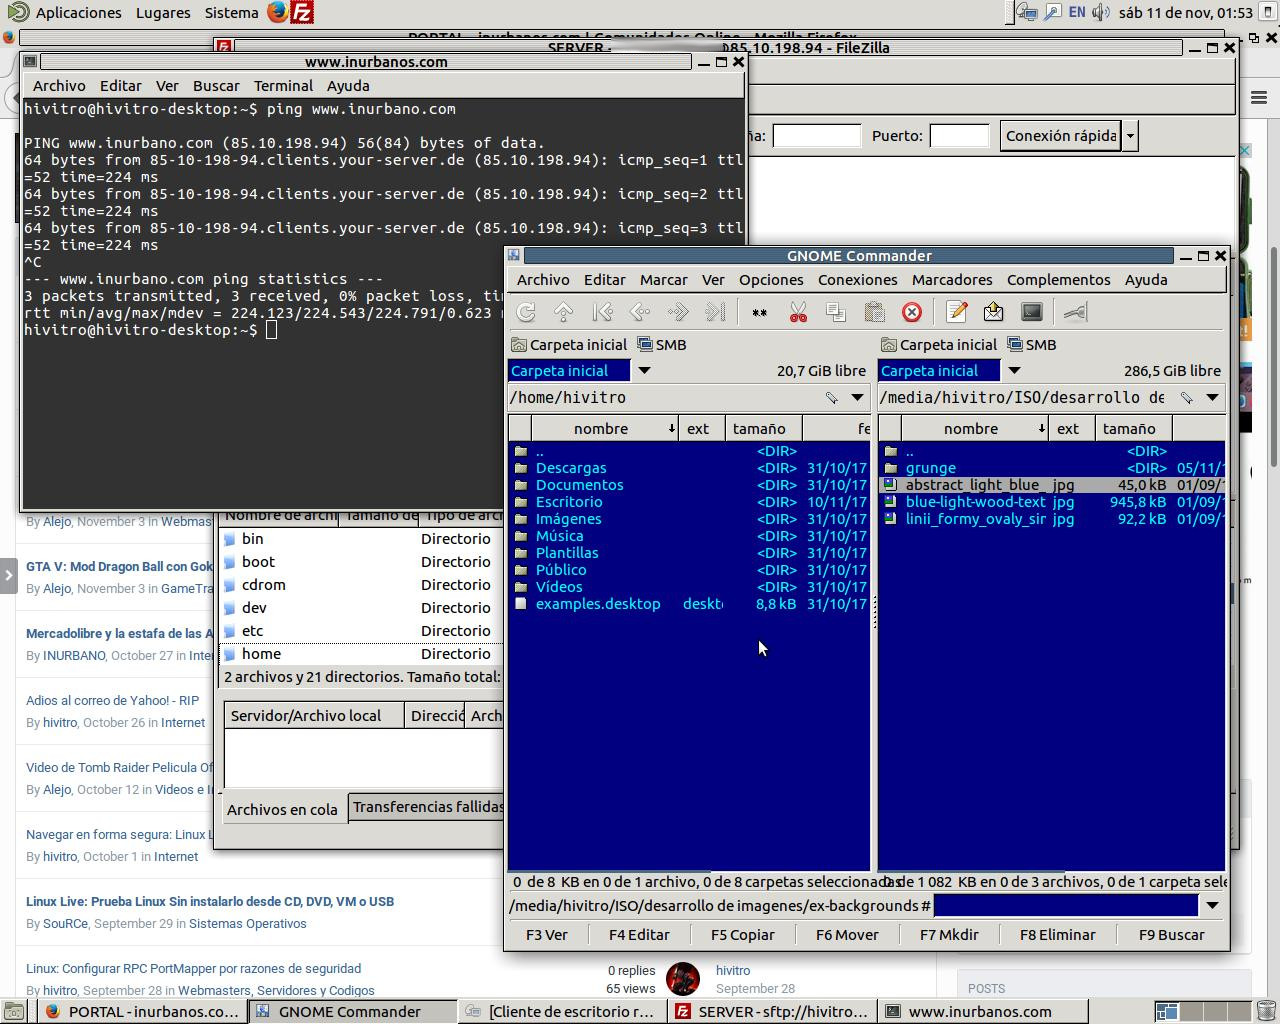Click the Edit file pencil icon
This screenshot has height=1024, width=1280.
956,312
